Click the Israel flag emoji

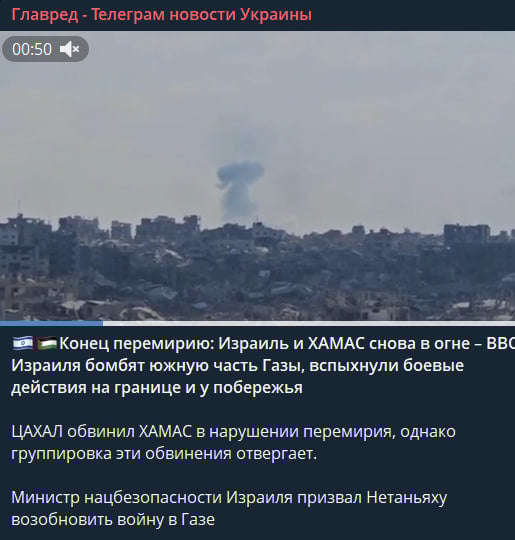[x=23, y=343]
